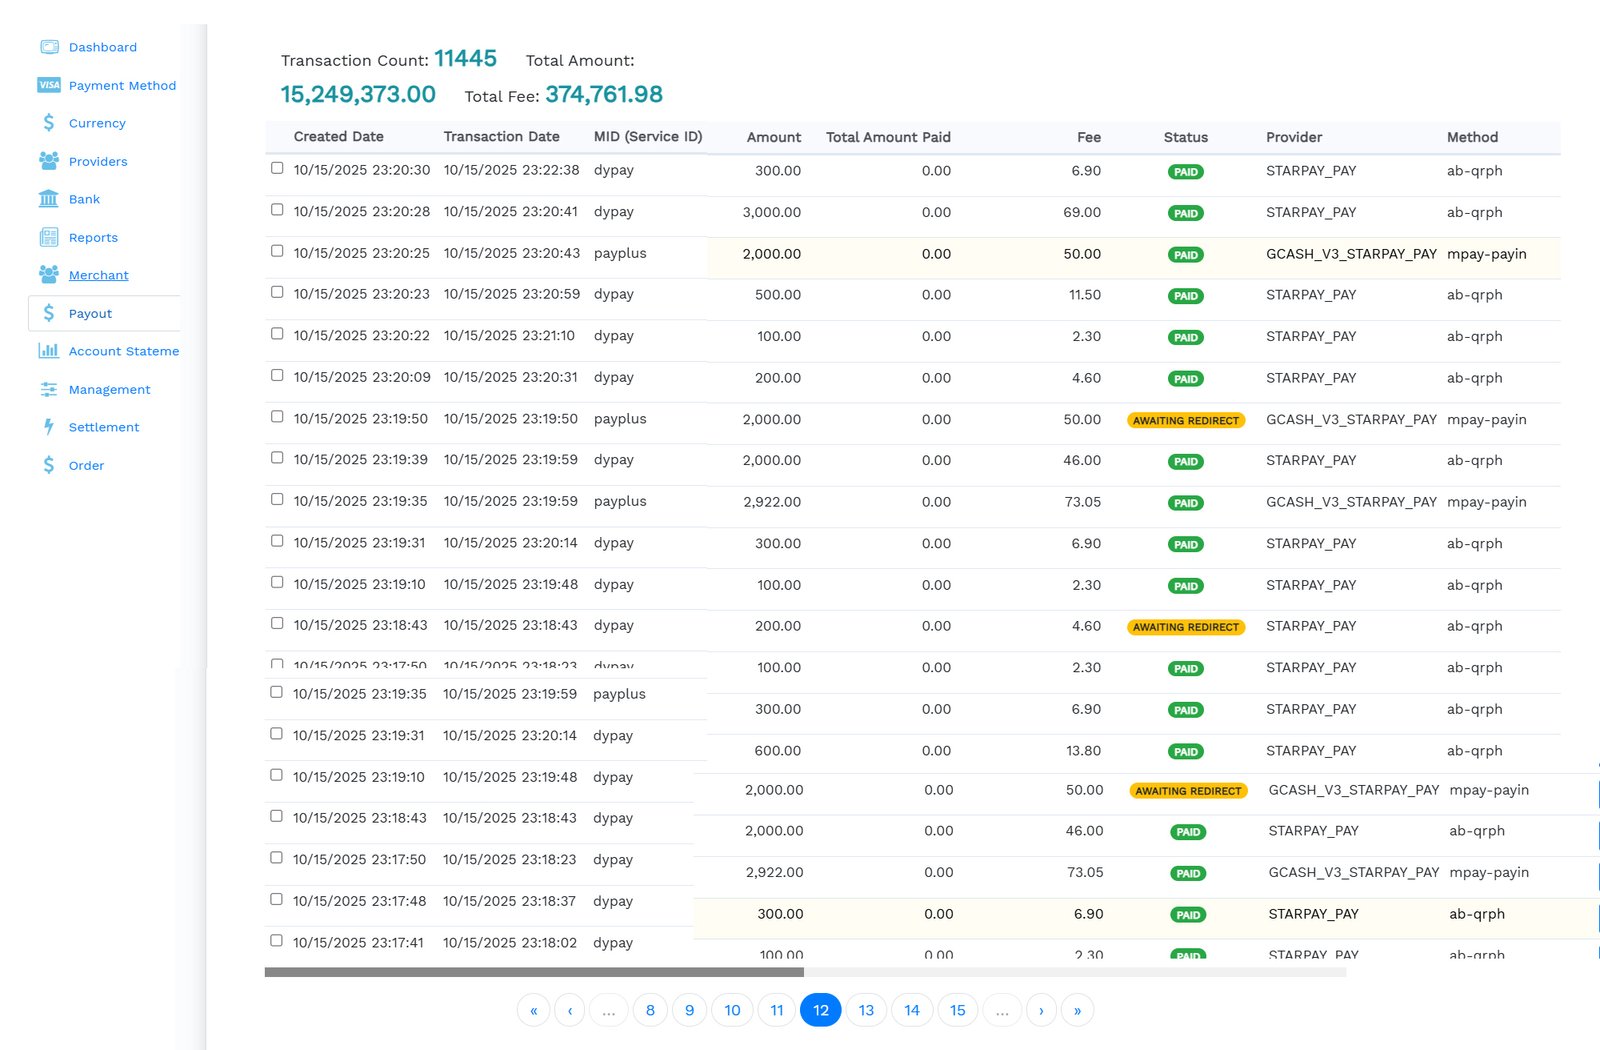Open the Merchant link in sidebar
The image size is (1600, 1050).
tap(98, 276)
